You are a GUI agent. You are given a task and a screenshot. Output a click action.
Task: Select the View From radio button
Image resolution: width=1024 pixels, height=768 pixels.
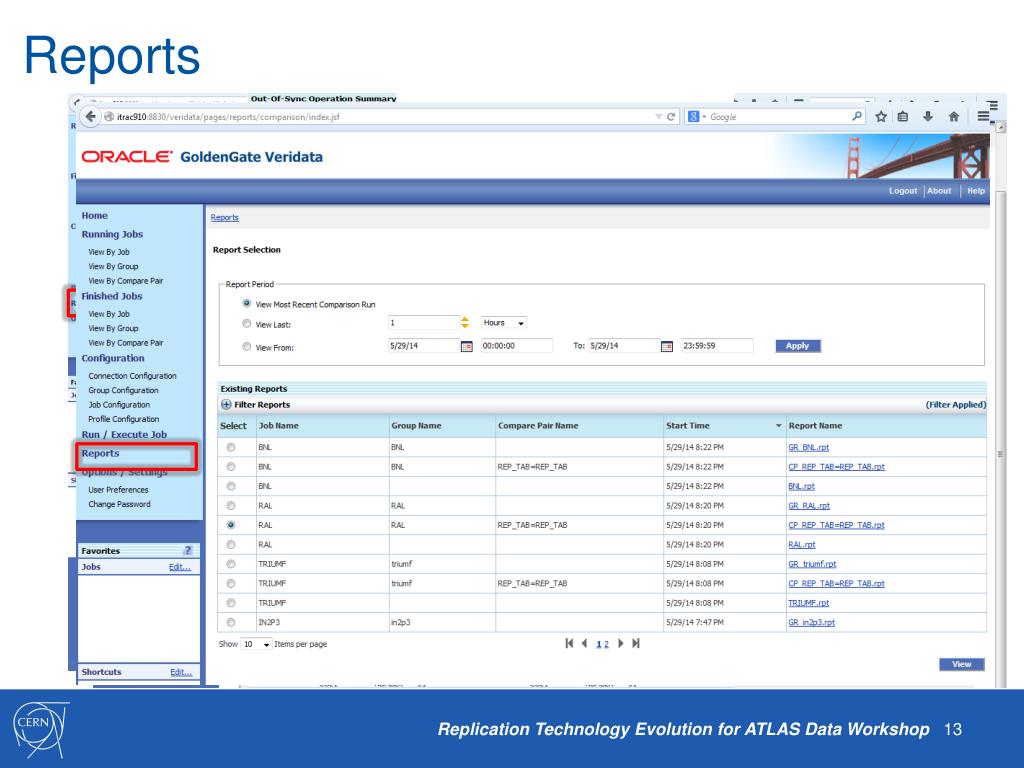click(x=247, y=347)
